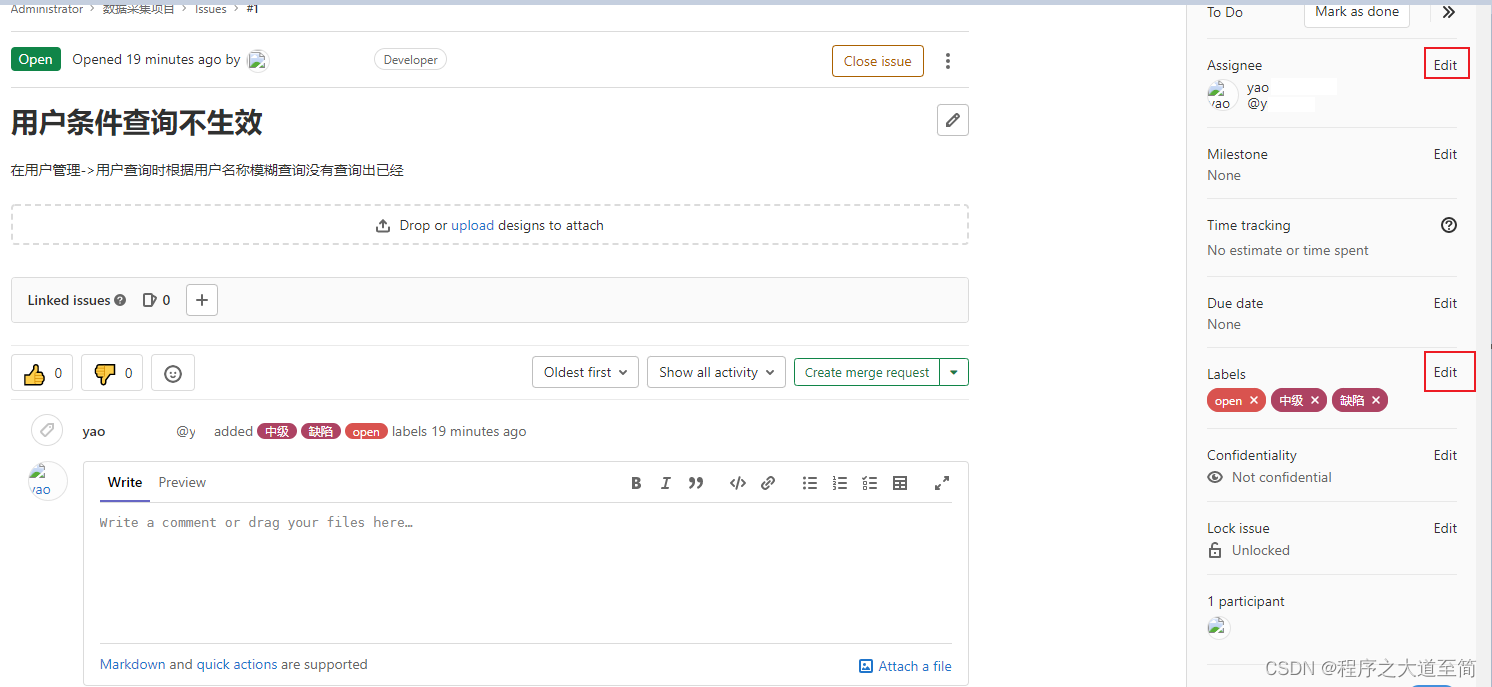Add a linked issue with plus button

pos(202,300)
